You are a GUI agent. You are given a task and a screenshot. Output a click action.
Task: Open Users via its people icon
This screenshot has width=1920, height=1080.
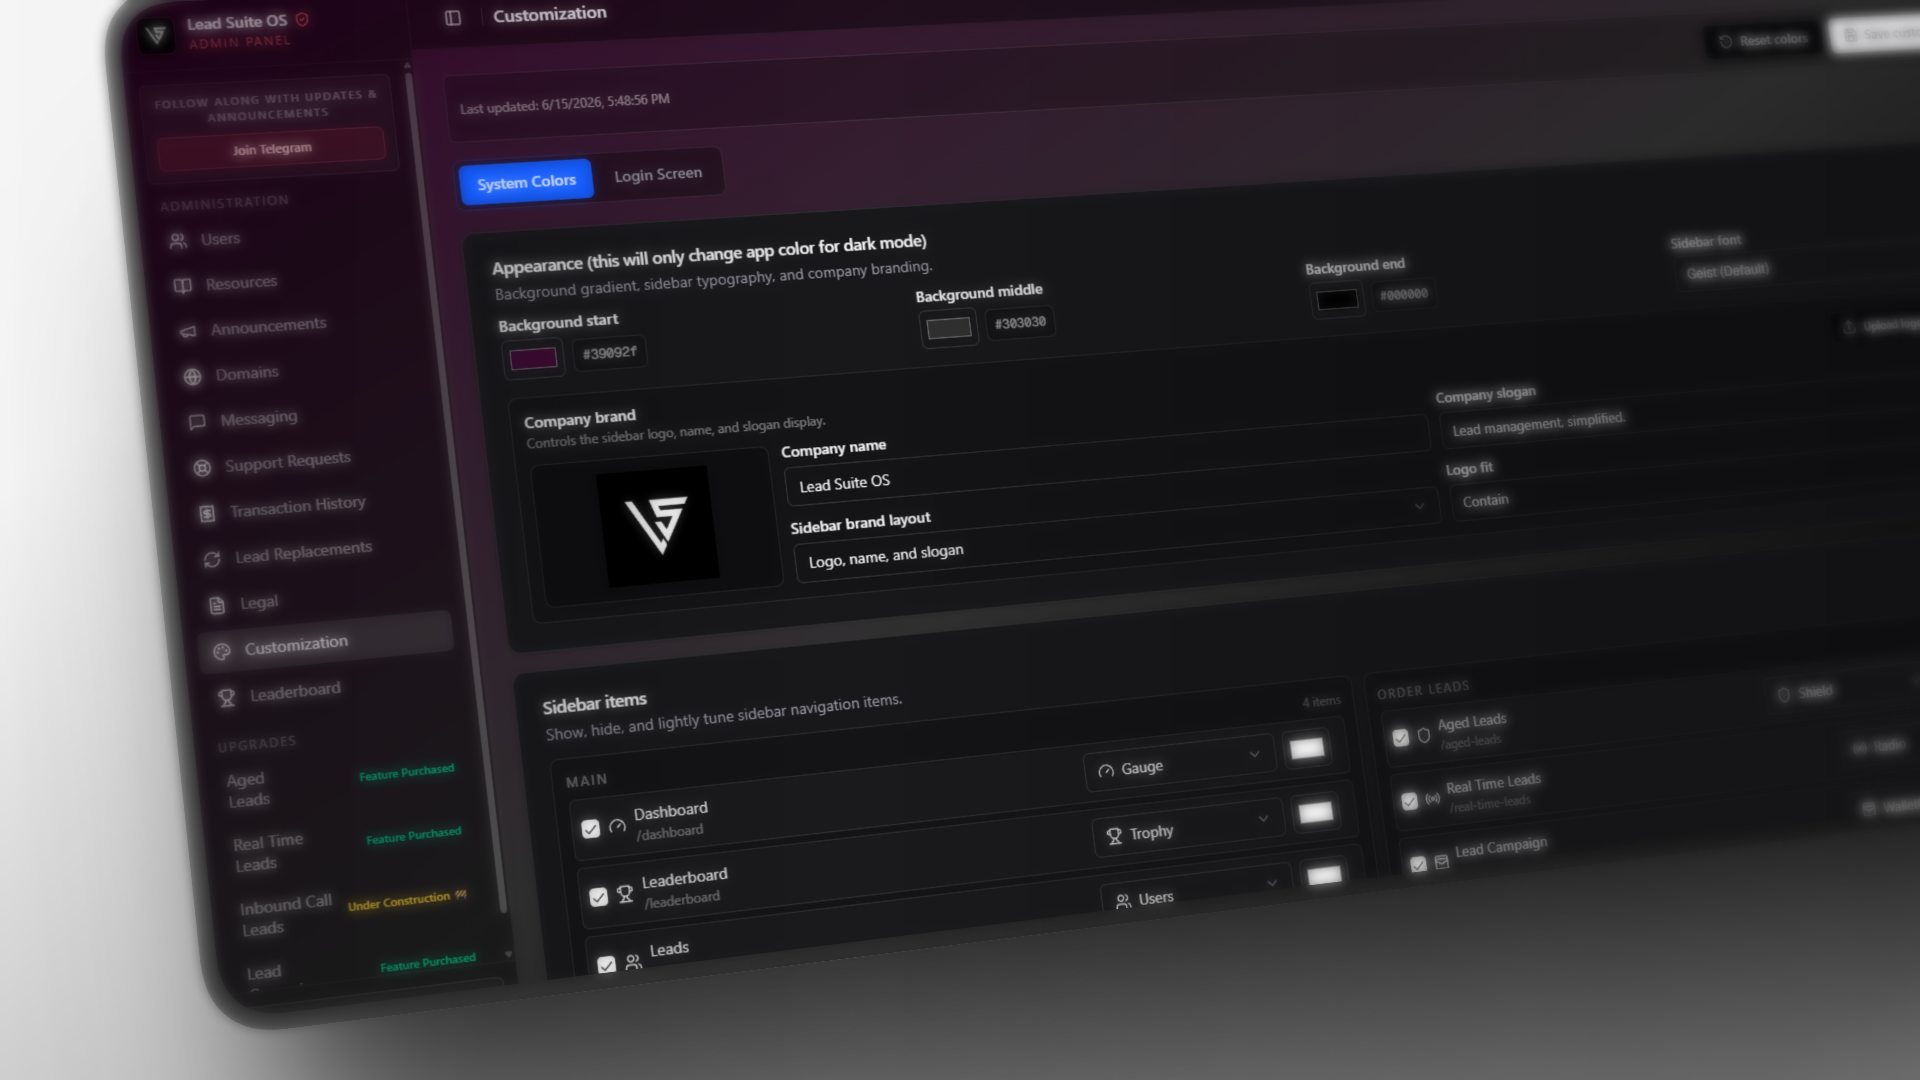pos(178,241)
